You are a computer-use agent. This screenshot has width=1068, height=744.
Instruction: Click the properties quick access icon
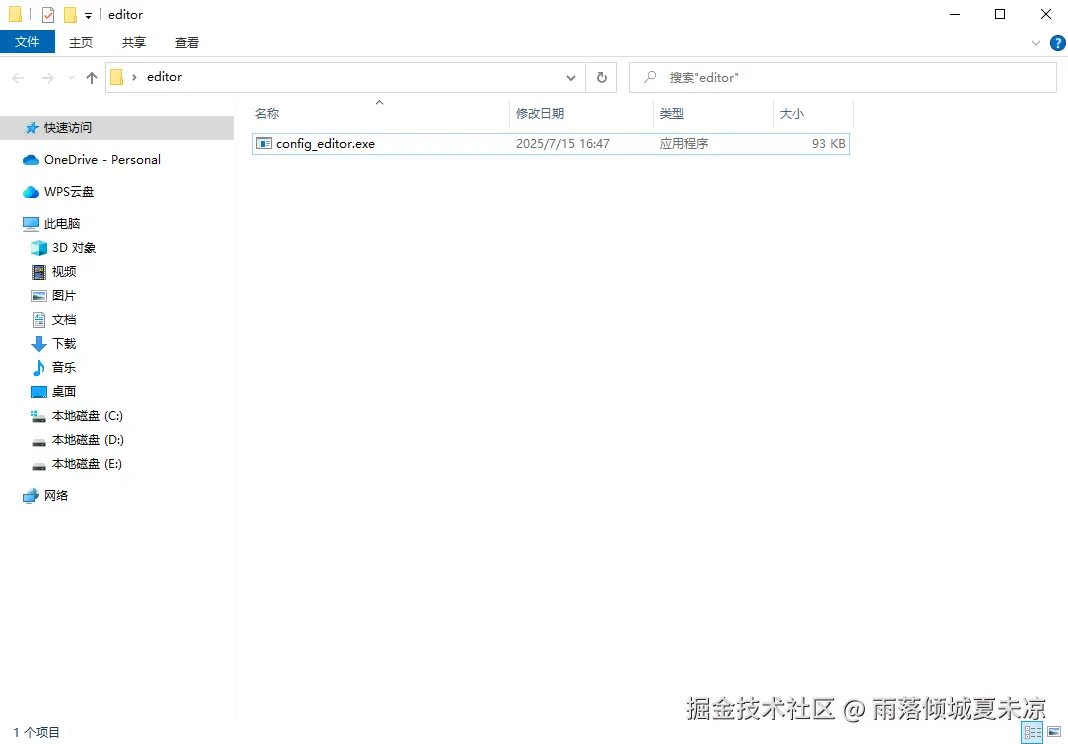[x=48, y=14]
